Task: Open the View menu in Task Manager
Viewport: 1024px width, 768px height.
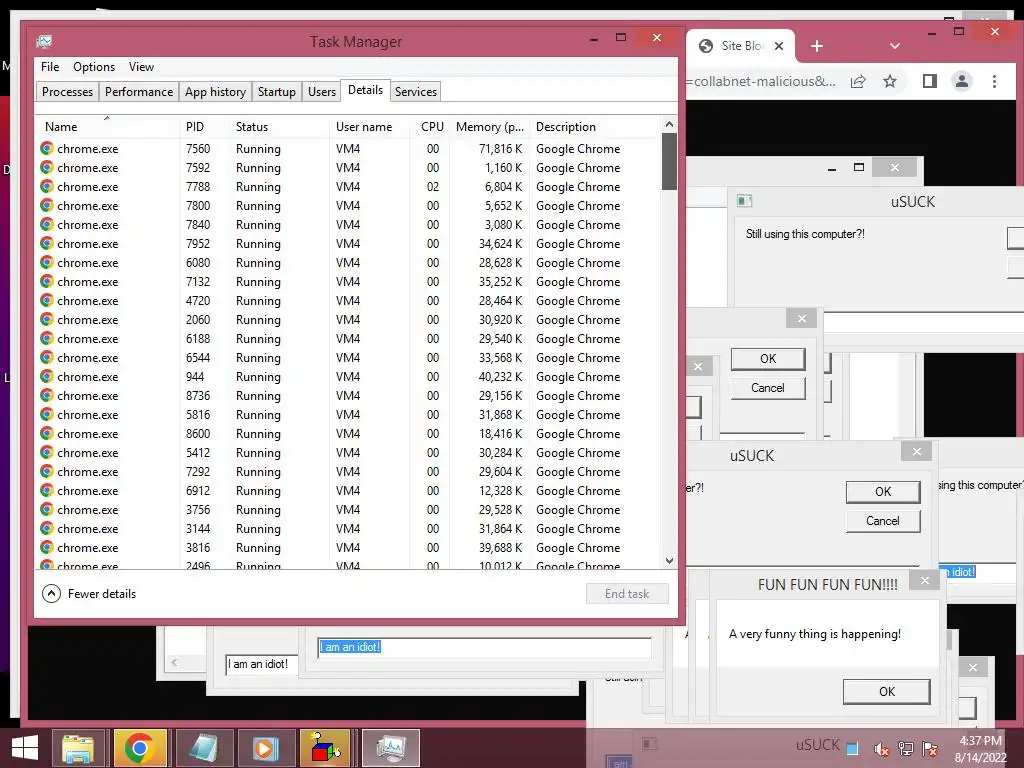Action: click(141, 67)
